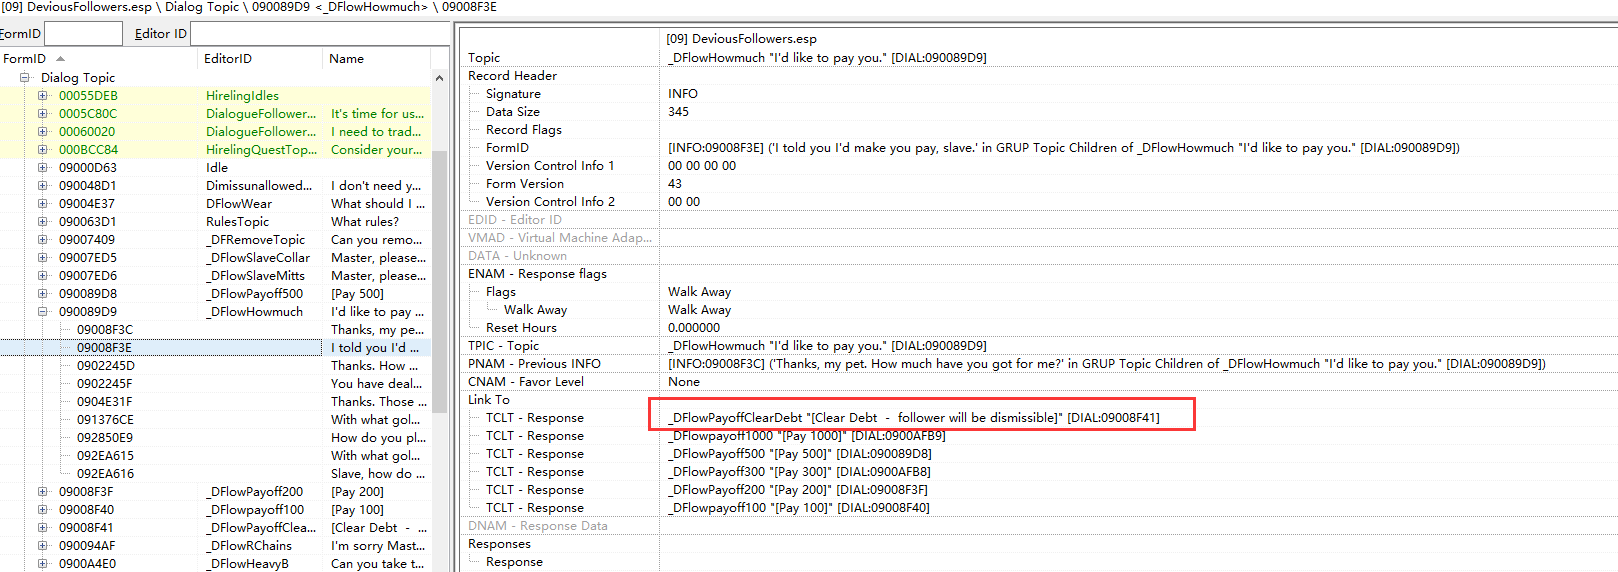Click the Editor ID filter input field
This screenshot has height=572, width=1618.
(320, 33)
